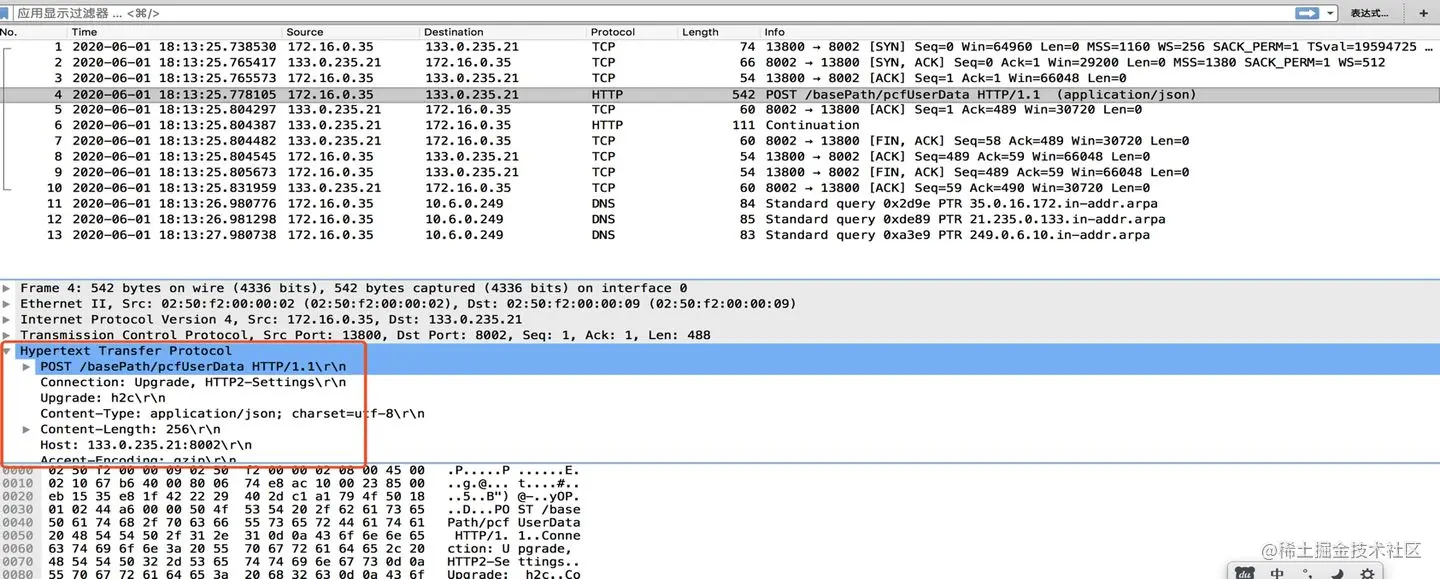
Task: Open input method settings gear
Action: coord(1368,573)
